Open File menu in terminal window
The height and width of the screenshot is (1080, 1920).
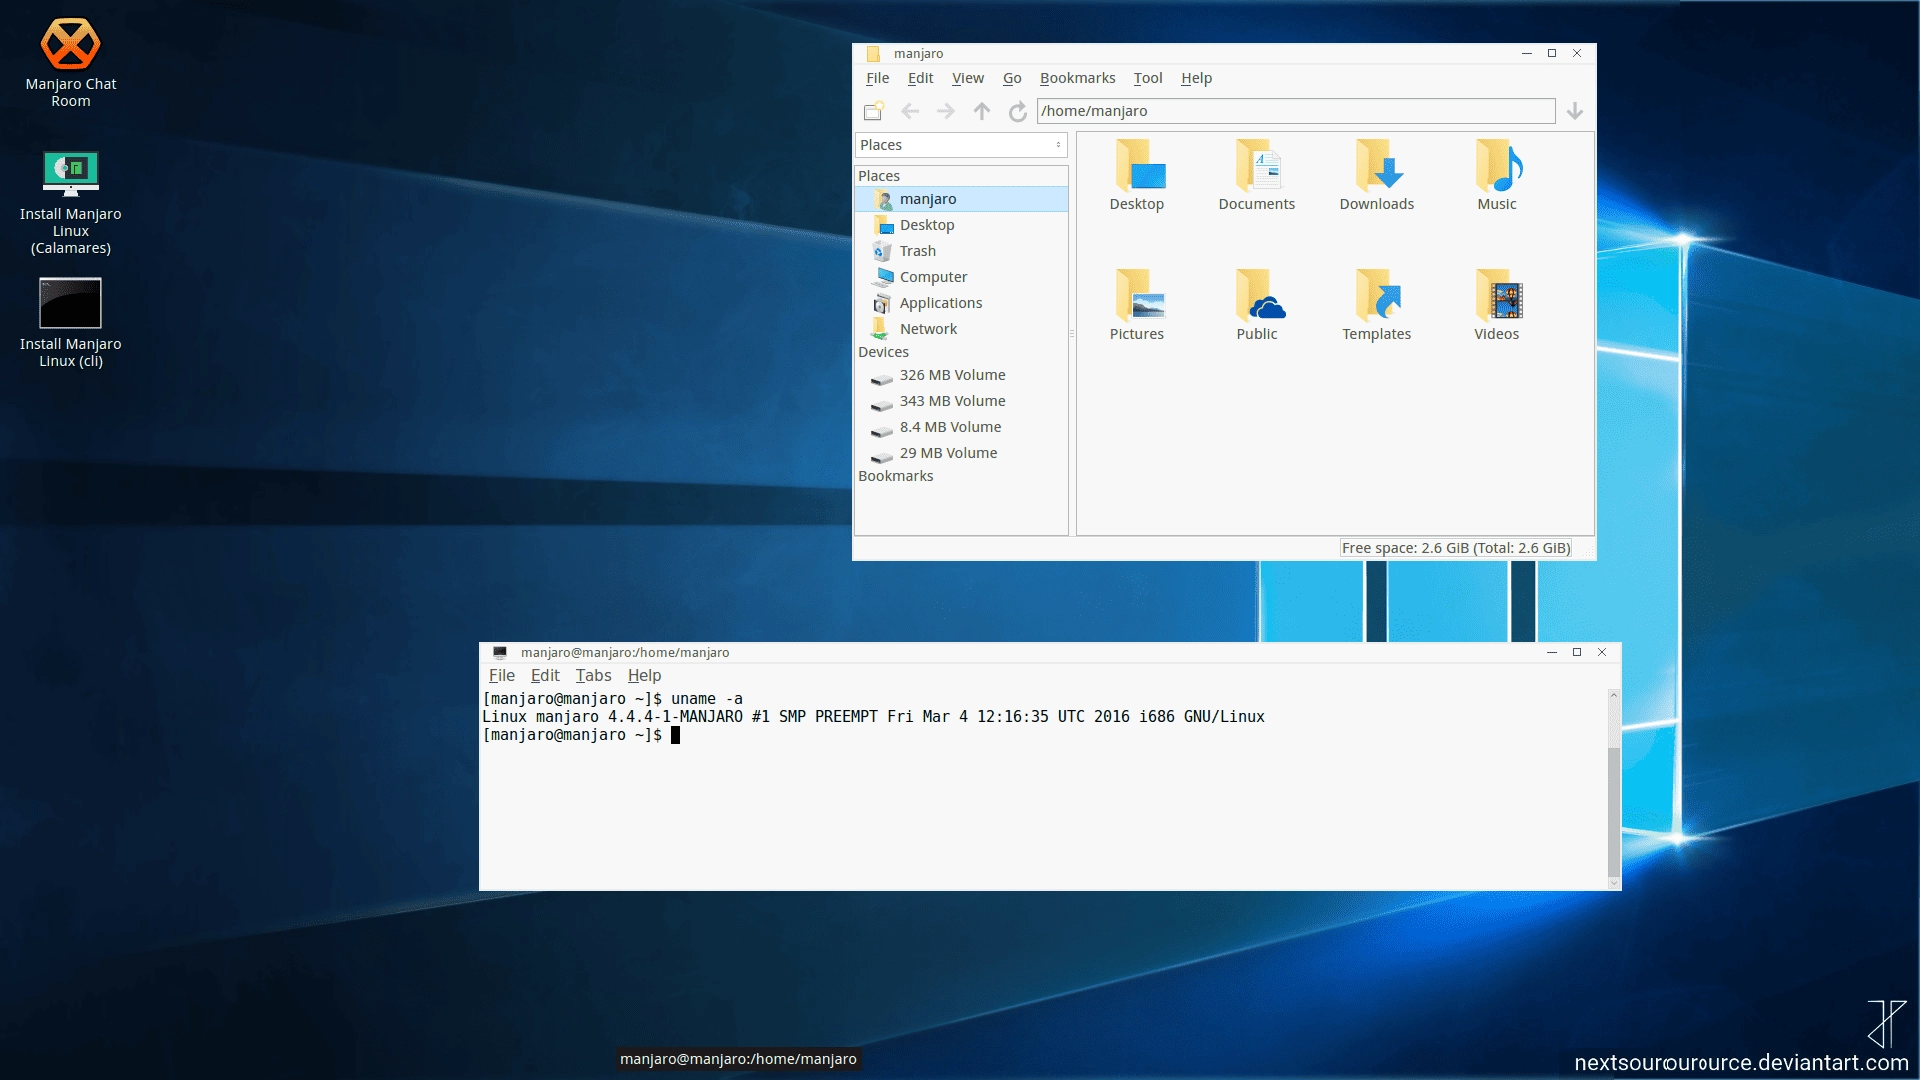point(501,676)
